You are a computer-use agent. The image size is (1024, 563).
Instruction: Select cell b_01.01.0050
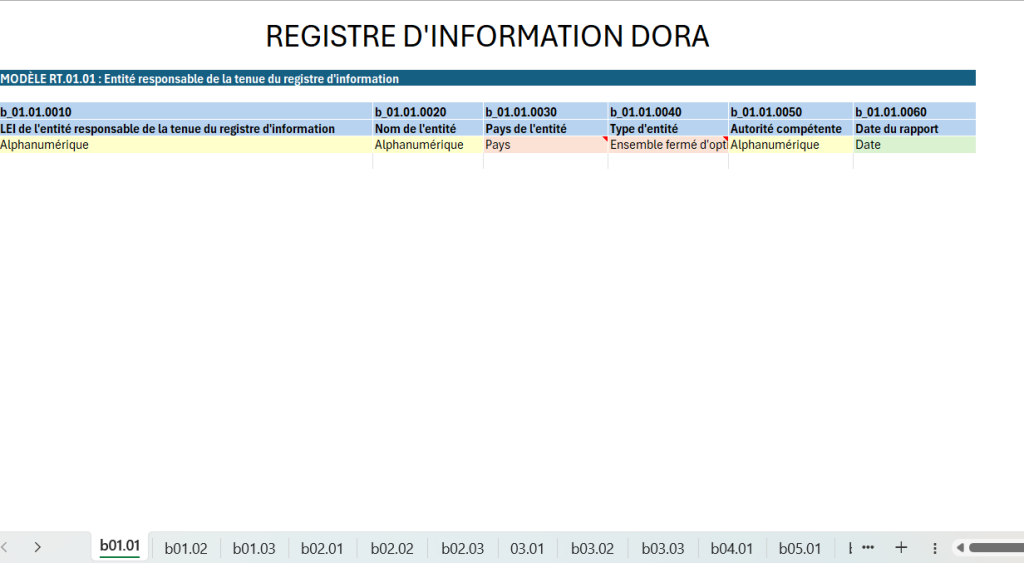(x=791, y=112)
